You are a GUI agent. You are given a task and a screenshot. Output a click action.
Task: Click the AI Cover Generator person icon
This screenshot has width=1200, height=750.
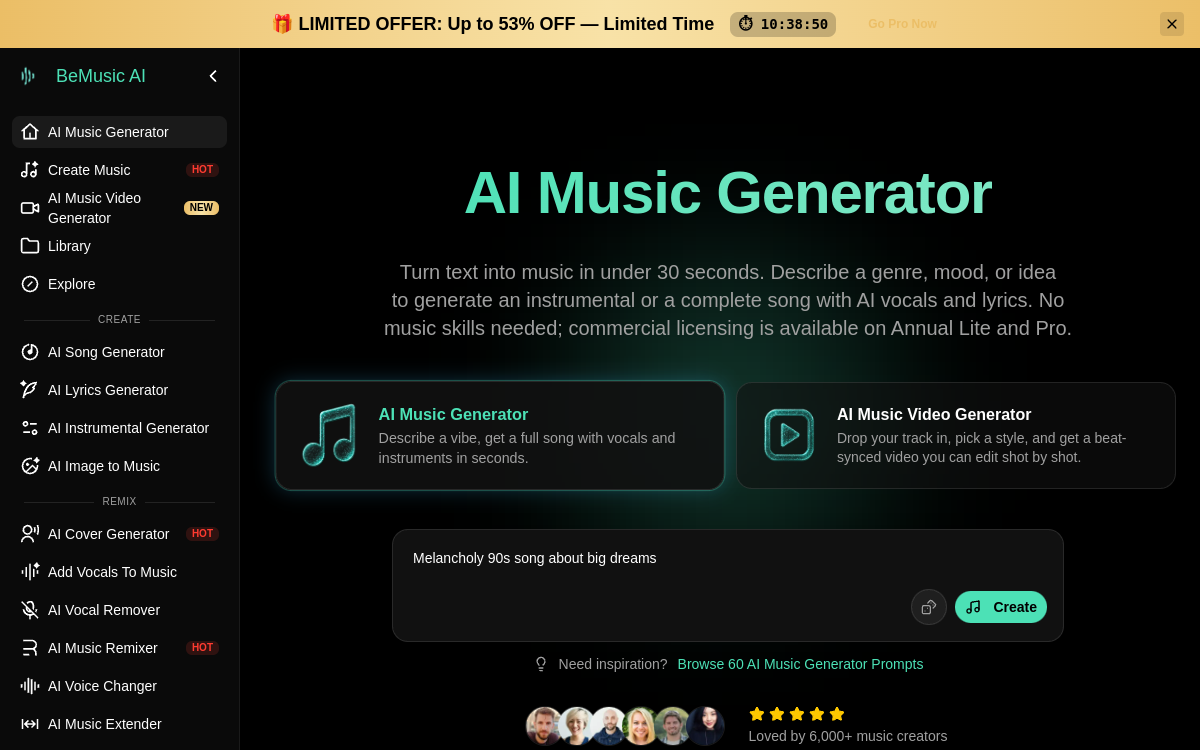(x=30, y=534)
